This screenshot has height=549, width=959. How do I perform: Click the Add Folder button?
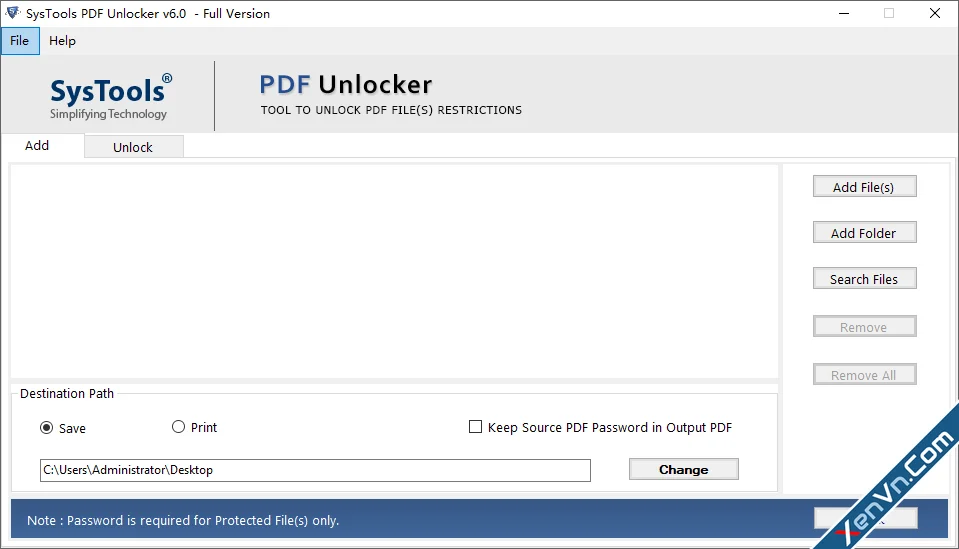(x=864, y=233)
